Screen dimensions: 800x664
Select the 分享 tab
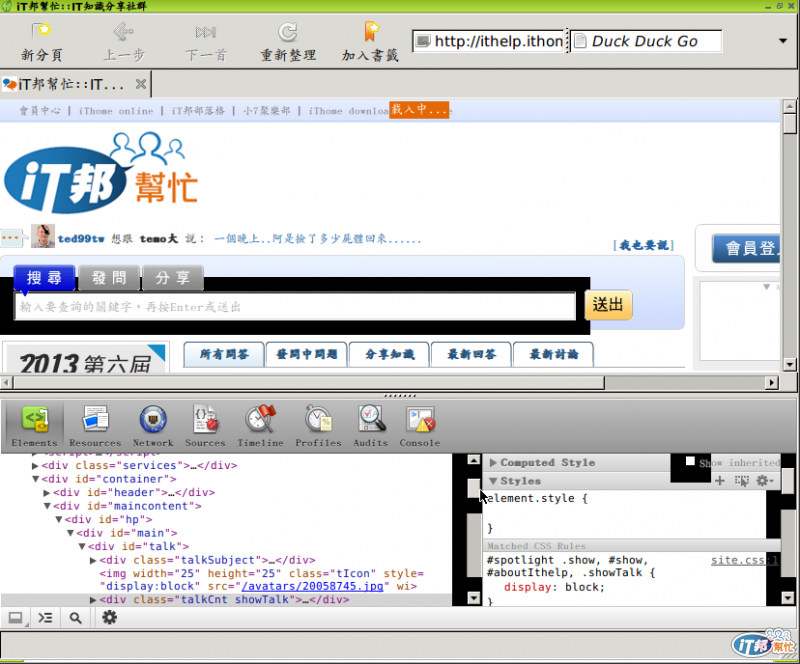coord(173,278)
